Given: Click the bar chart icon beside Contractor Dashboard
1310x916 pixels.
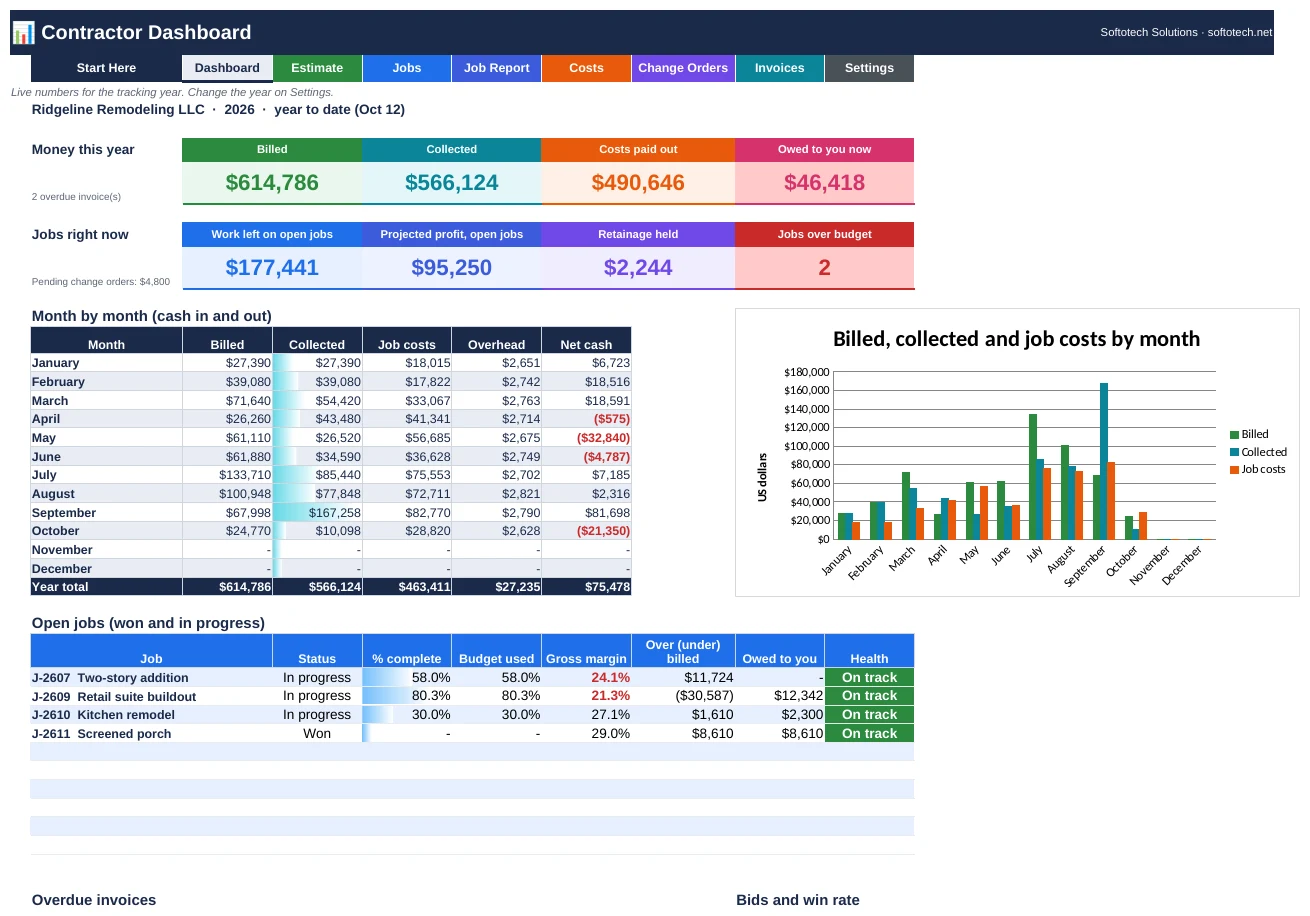Looking at the screenshot, I should pos(24,33).
